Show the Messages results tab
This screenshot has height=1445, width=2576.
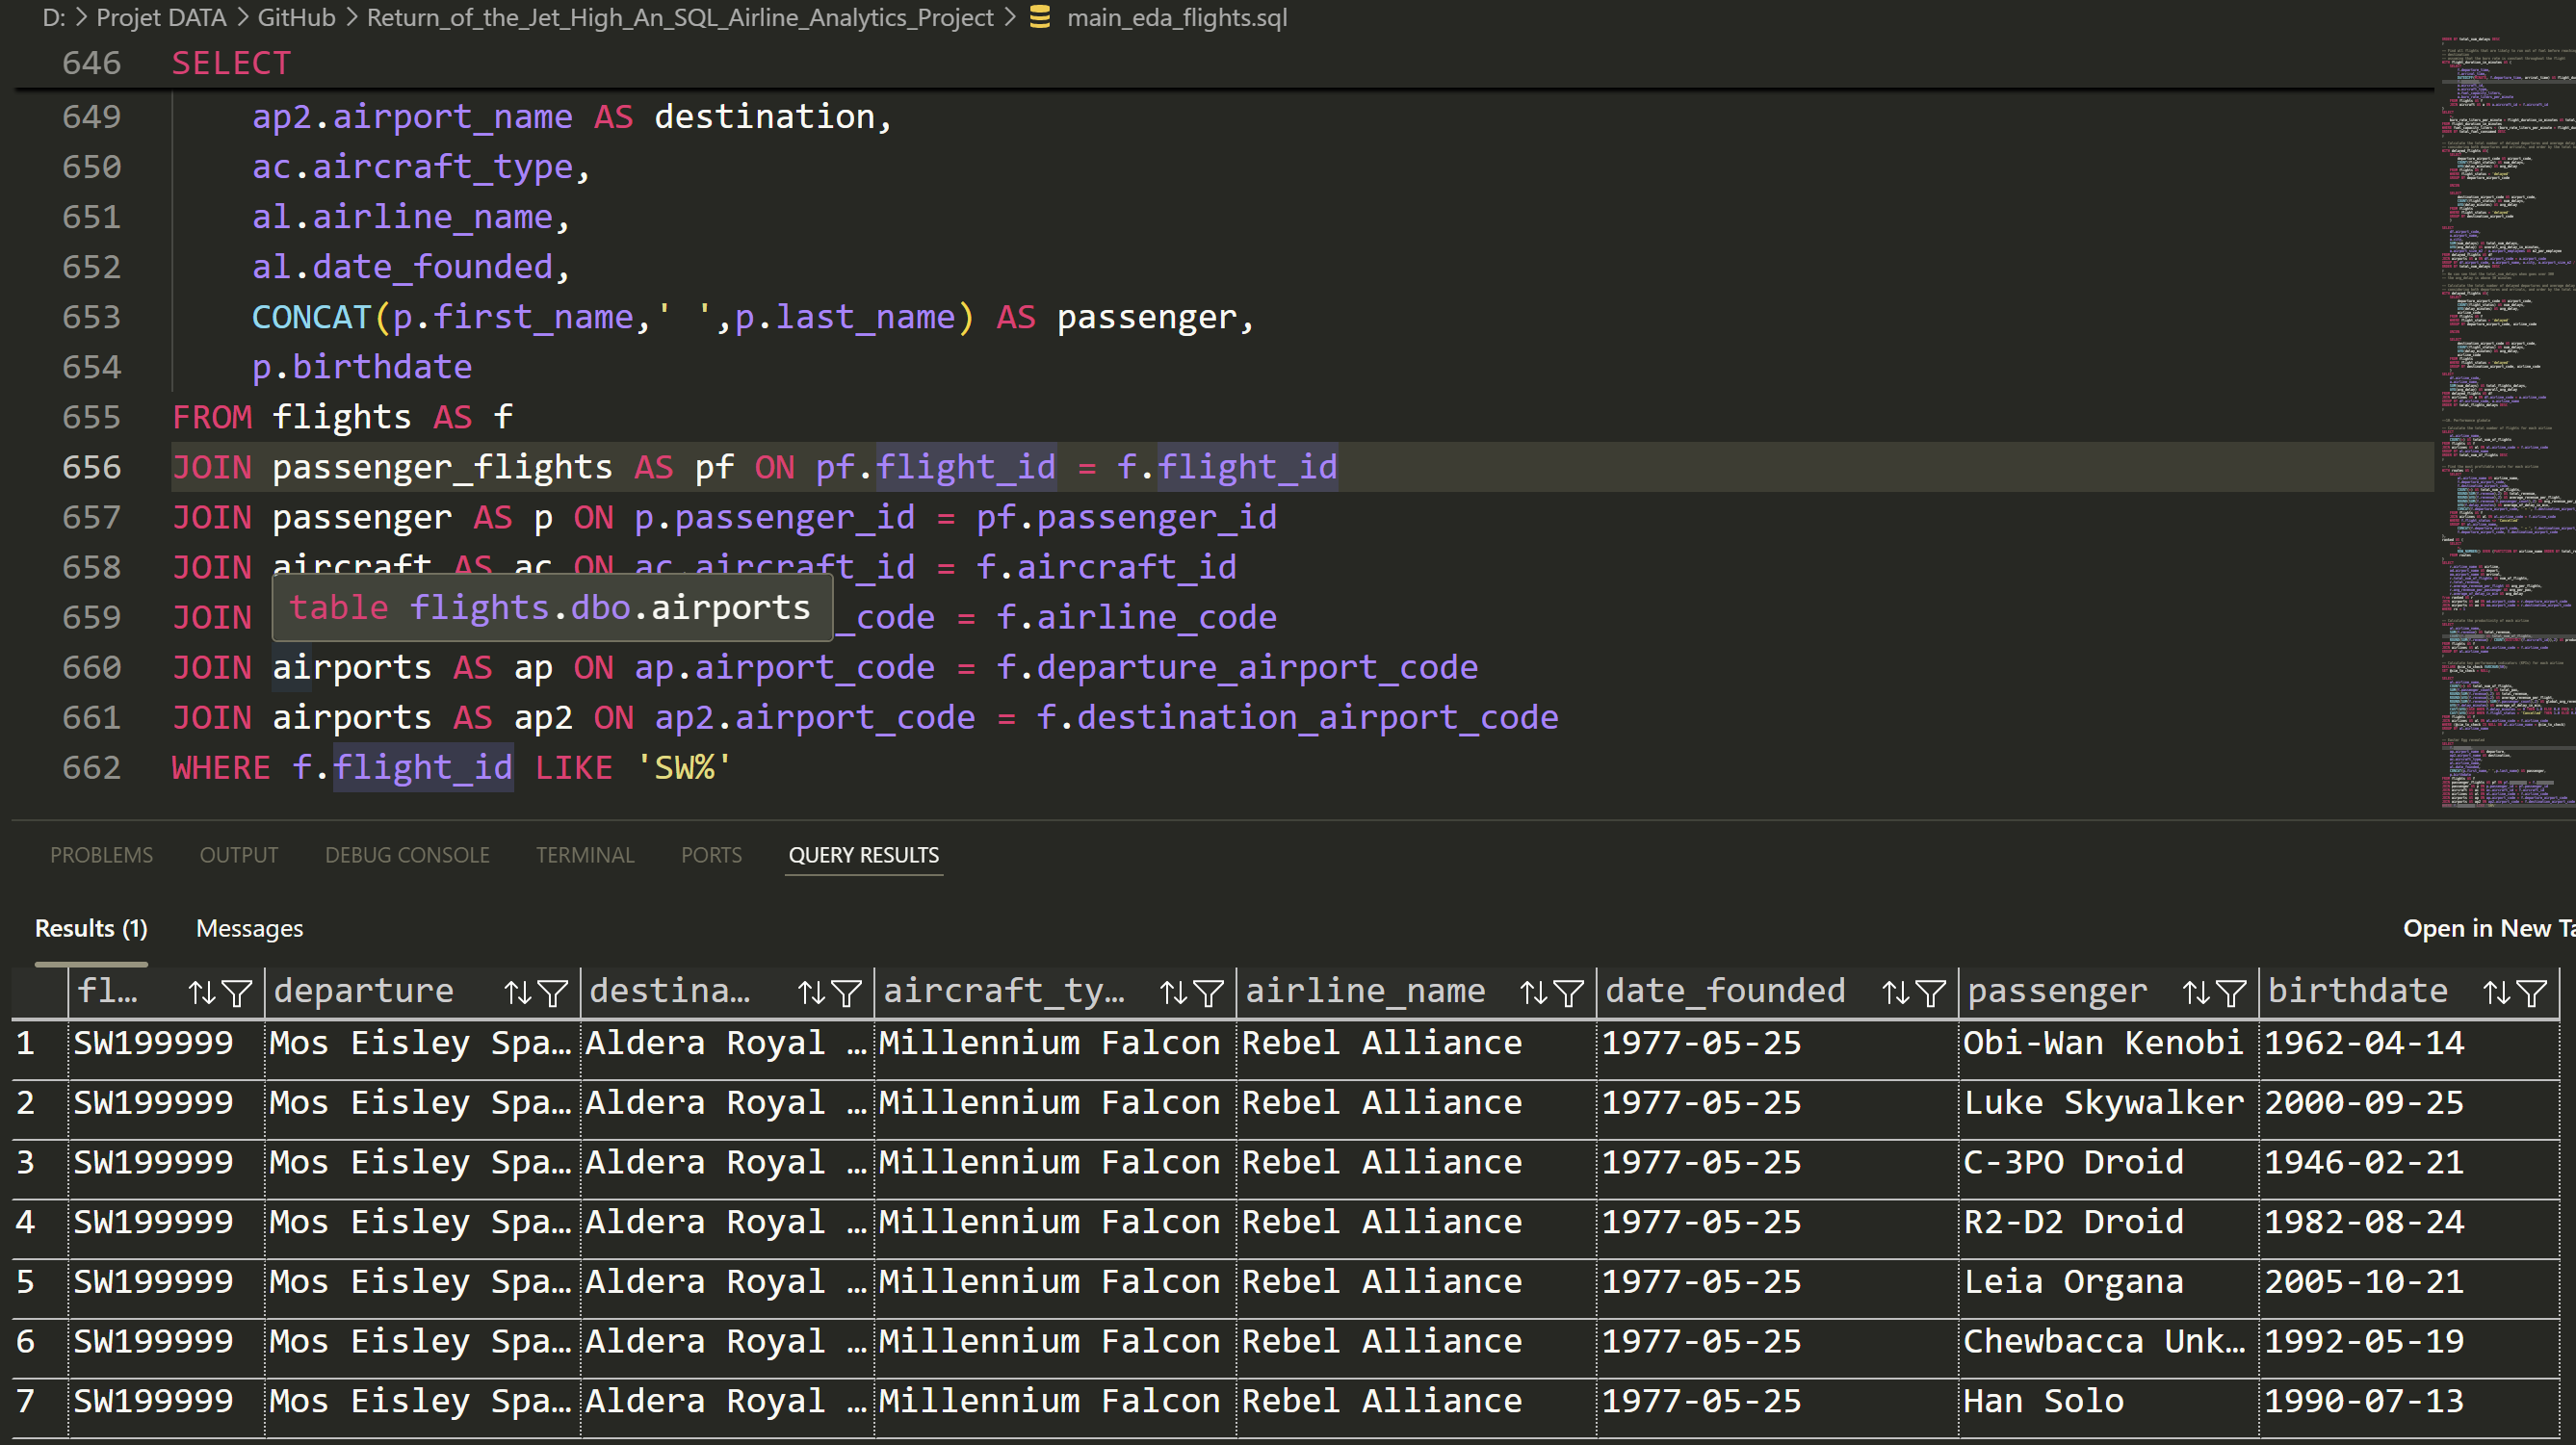pos(249,928)
